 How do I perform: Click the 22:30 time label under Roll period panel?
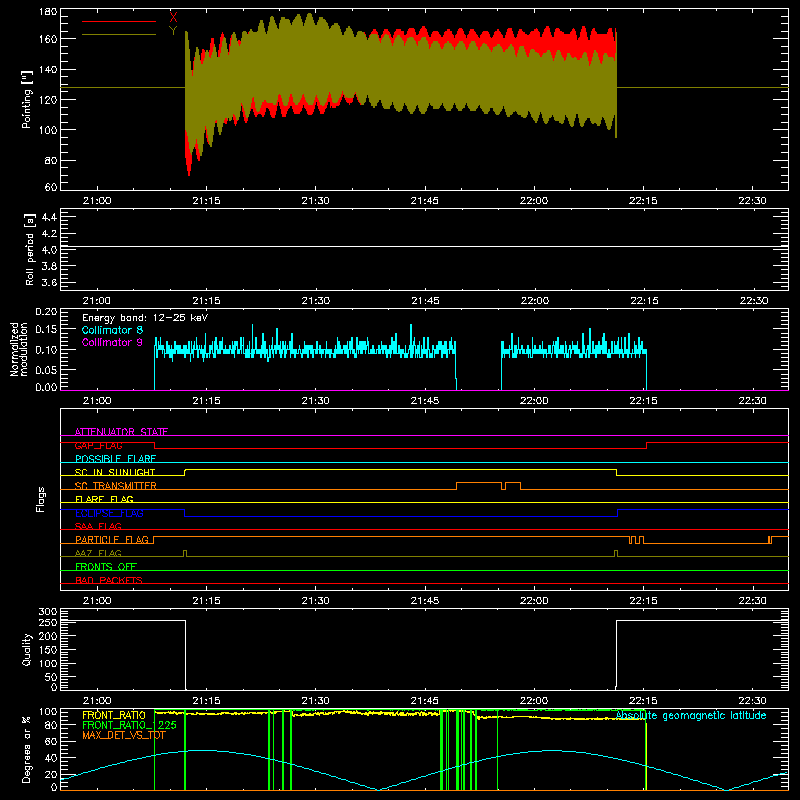pos(754,301)
